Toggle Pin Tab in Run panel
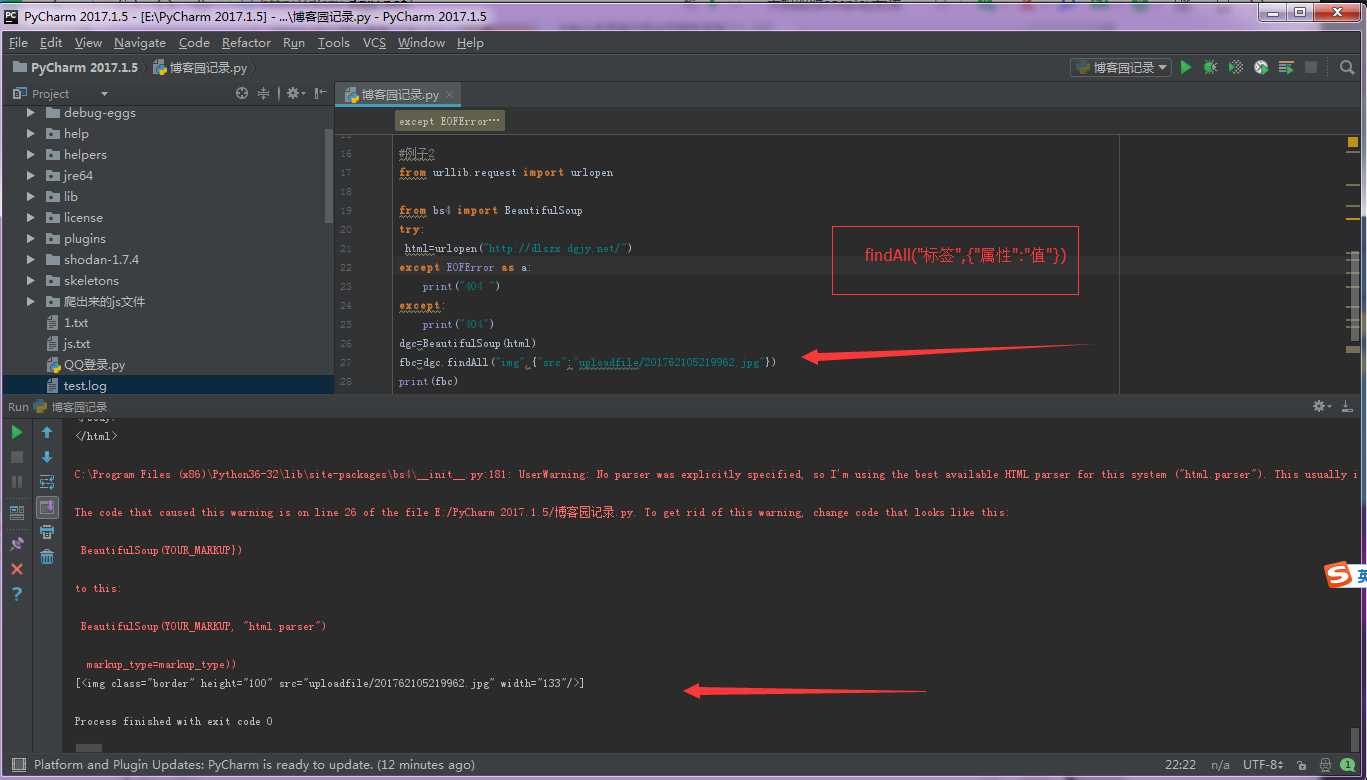1367x780 pixels. [17, 543]
